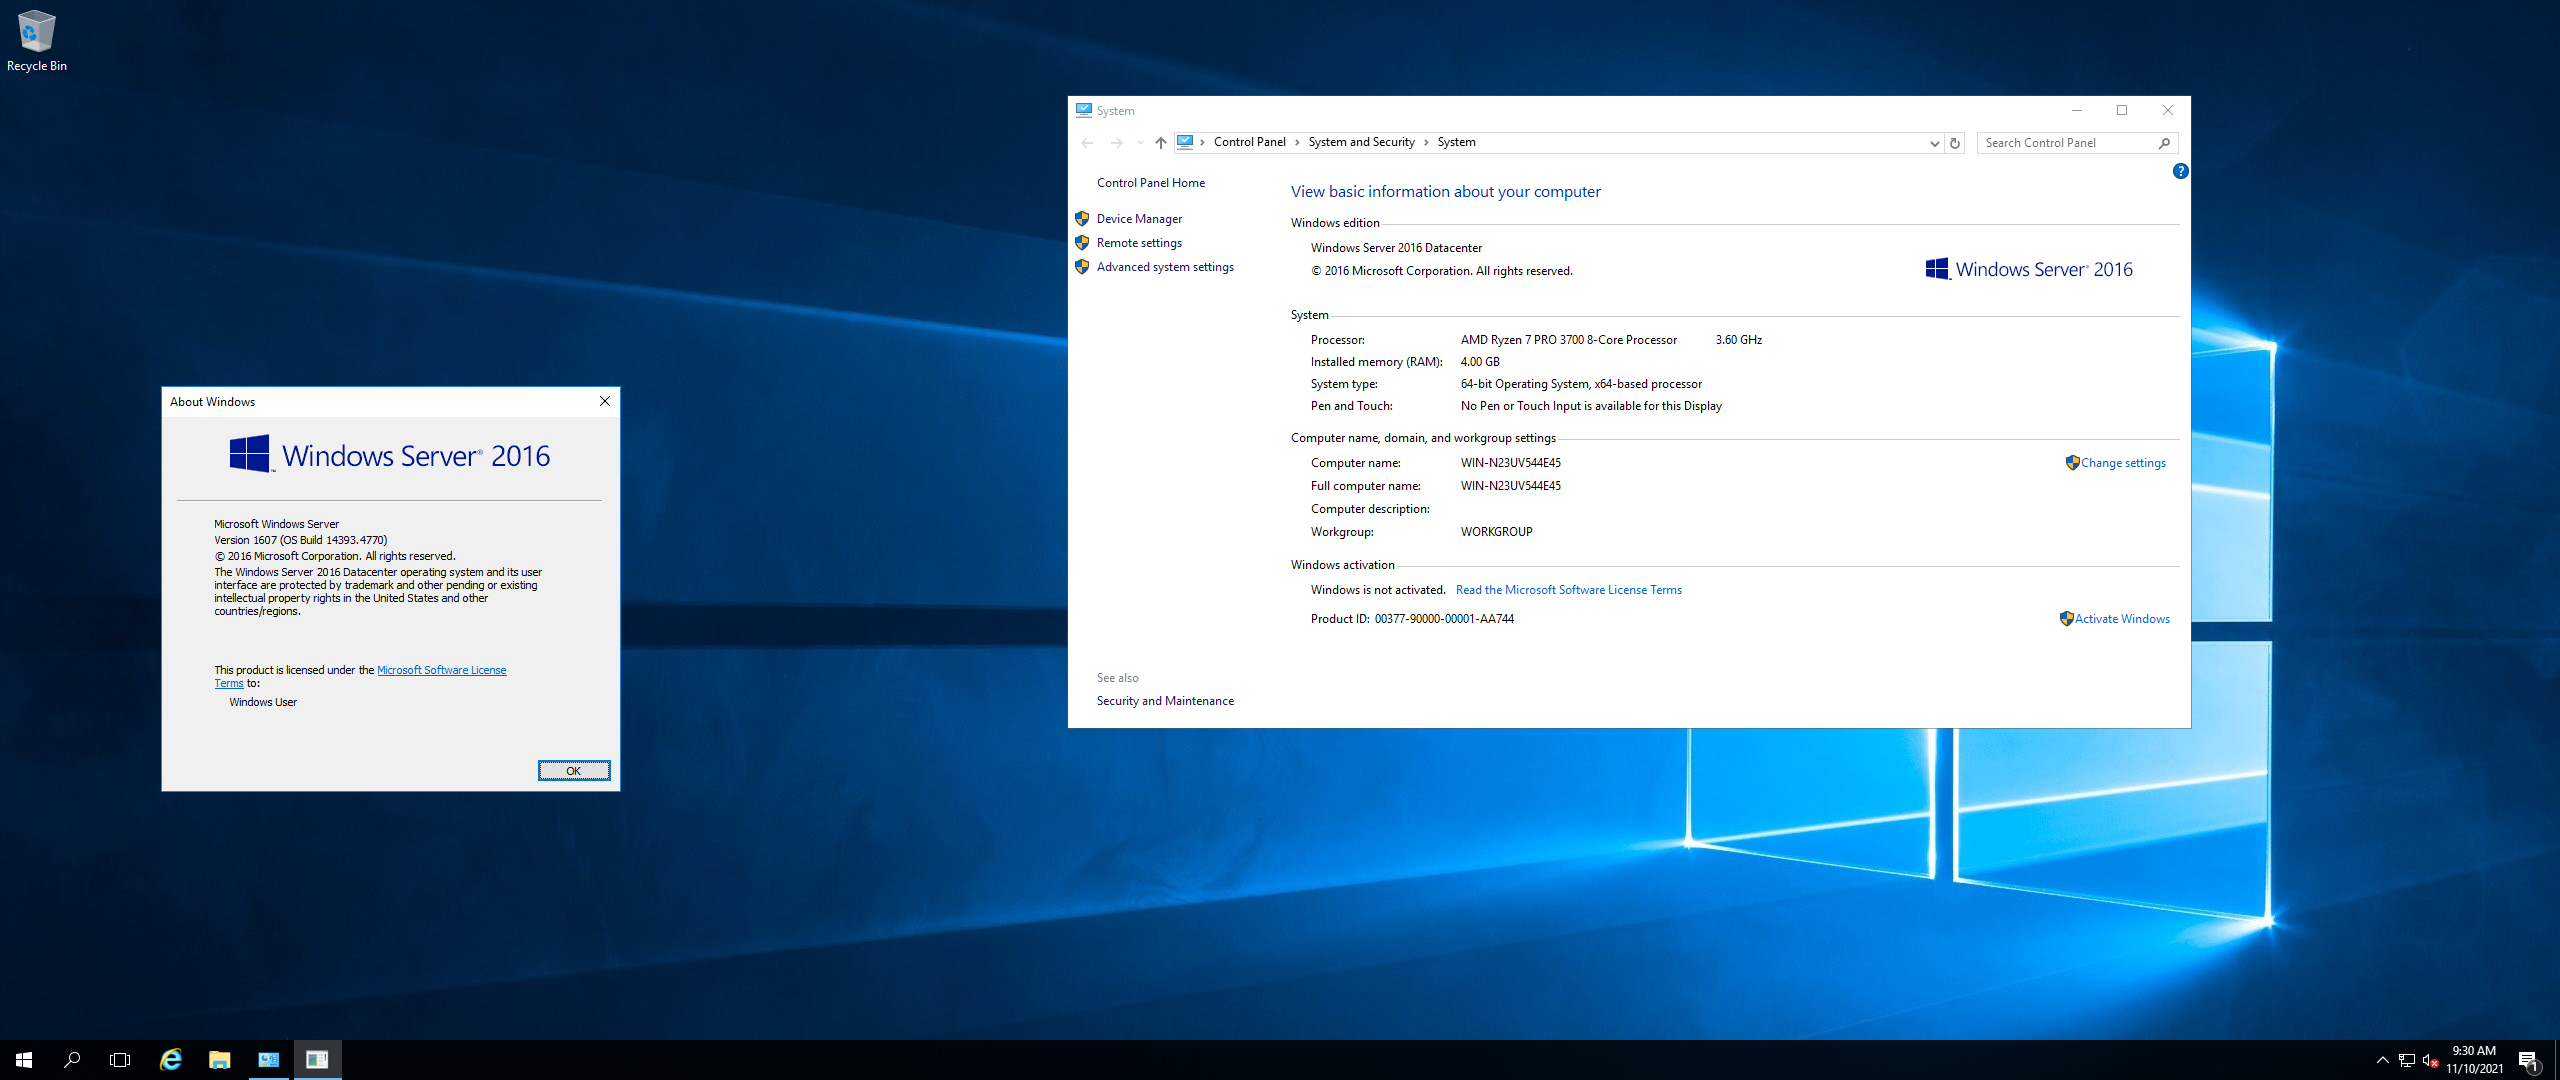Open Device Manager
This screenshot has width=2560, height=1080.
point(1139,219)
